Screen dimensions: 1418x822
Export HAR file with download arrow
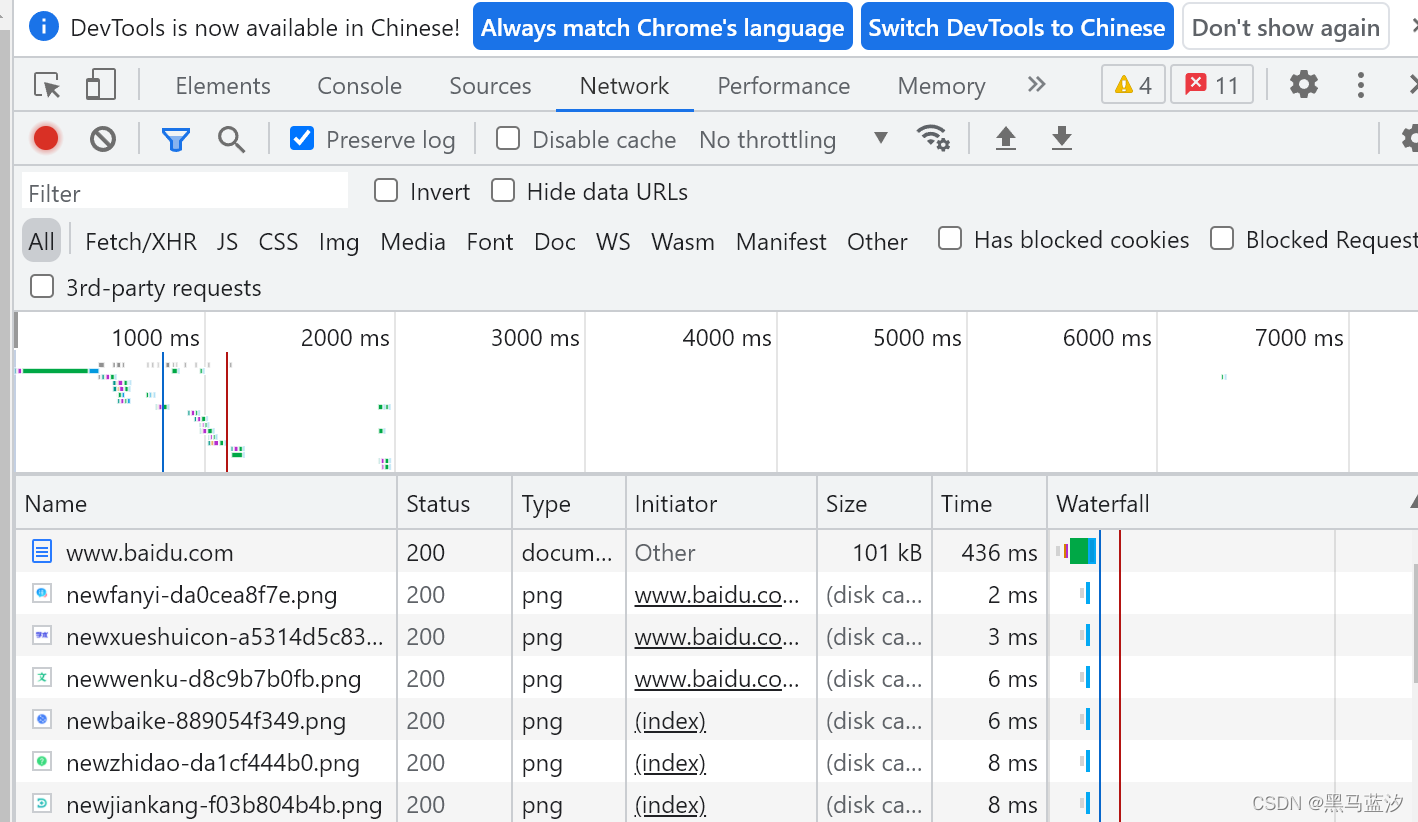(1062, 138)
